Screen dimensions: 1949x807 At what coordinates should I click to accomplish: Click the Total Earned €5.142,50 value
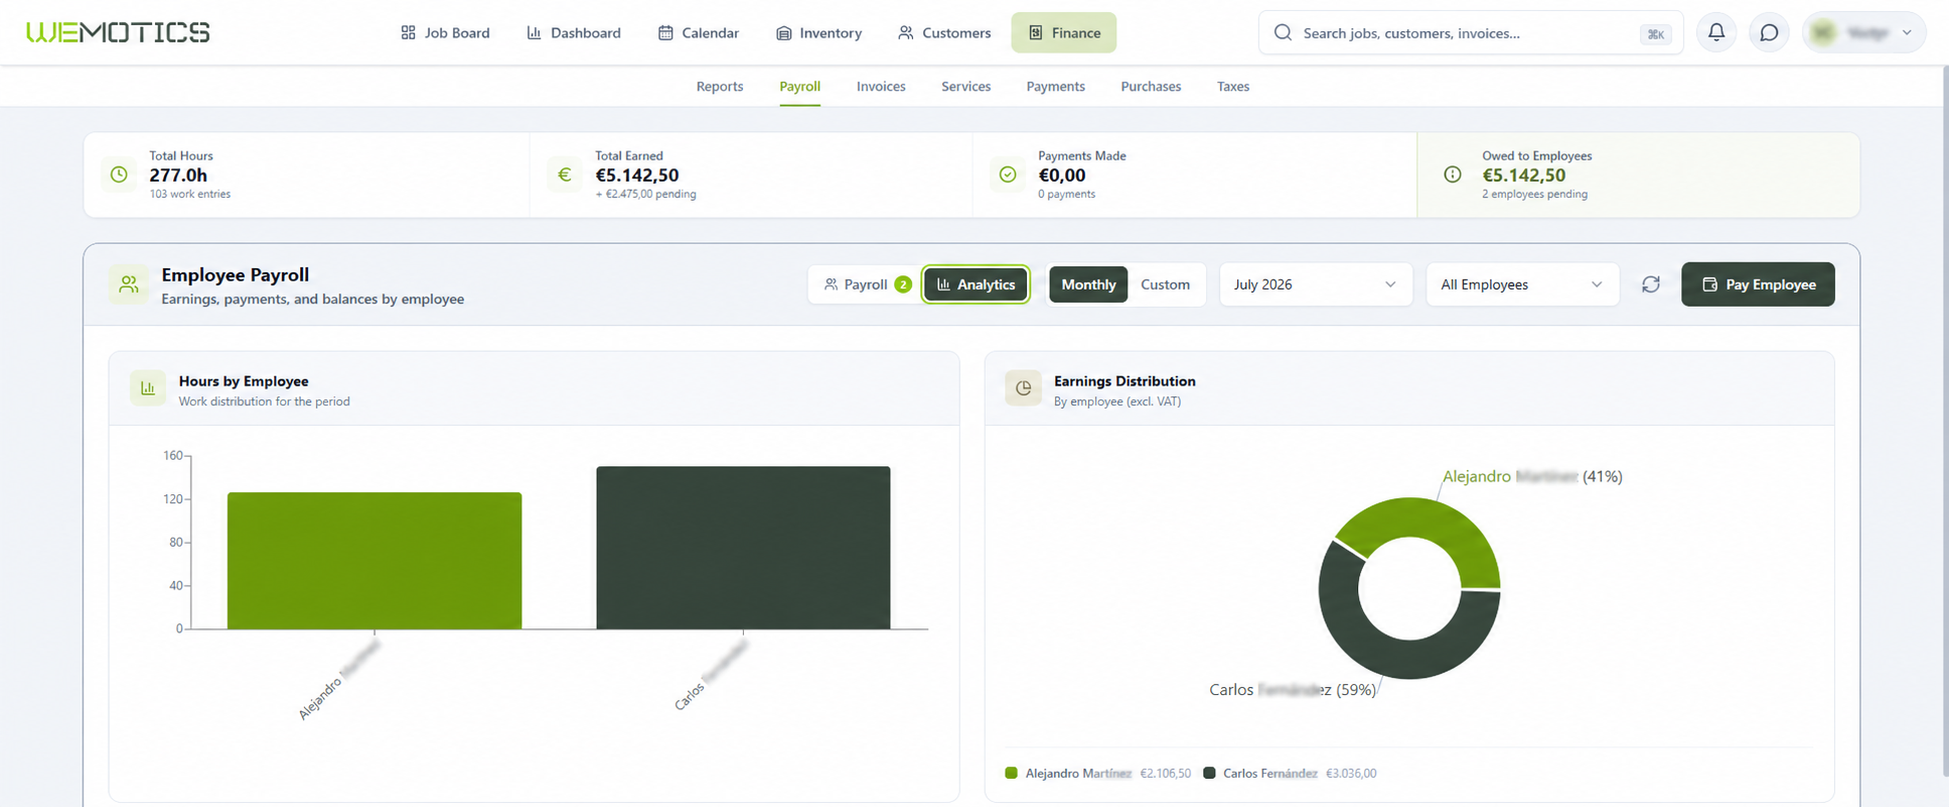click(x=637, y=175)
